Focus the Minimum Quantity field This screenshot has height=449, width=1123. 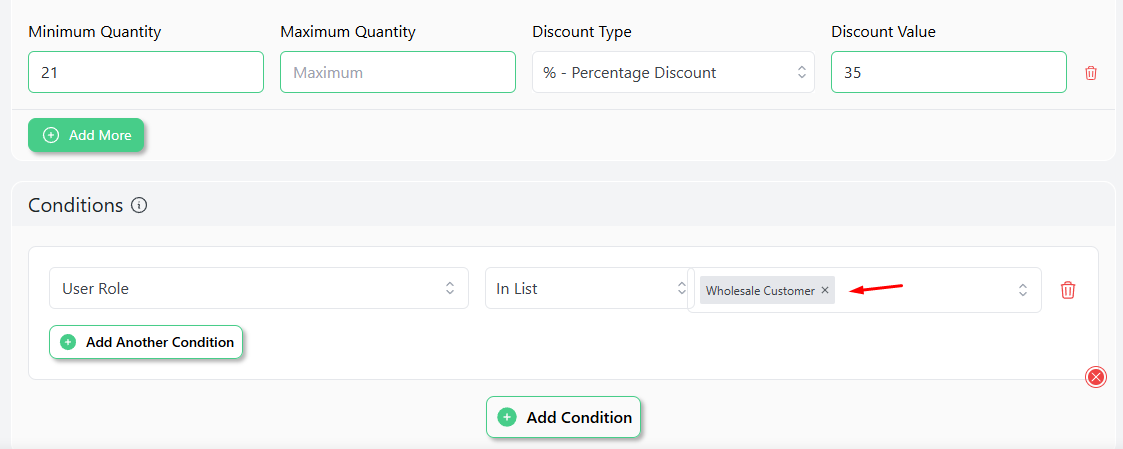click(146, 72)
